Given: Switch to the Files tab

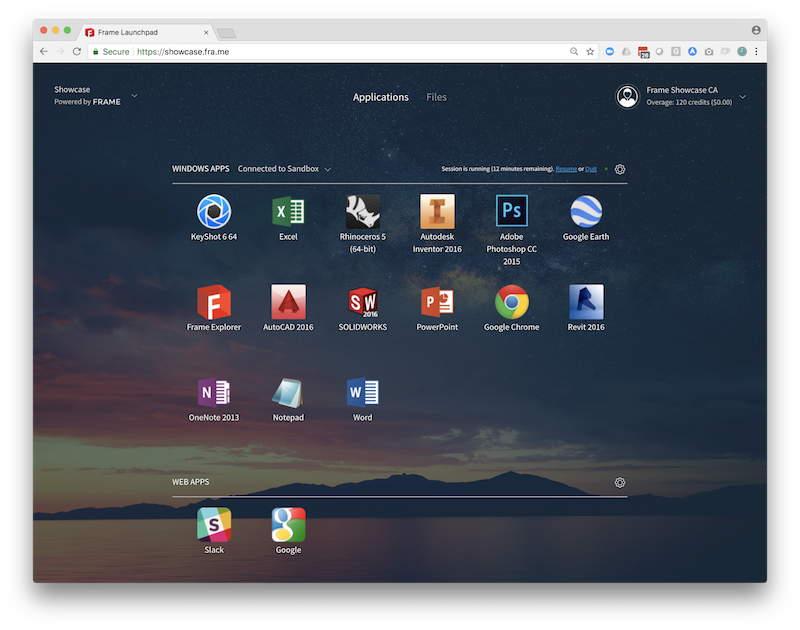Looking at the screenshot, I should point(436,97).
